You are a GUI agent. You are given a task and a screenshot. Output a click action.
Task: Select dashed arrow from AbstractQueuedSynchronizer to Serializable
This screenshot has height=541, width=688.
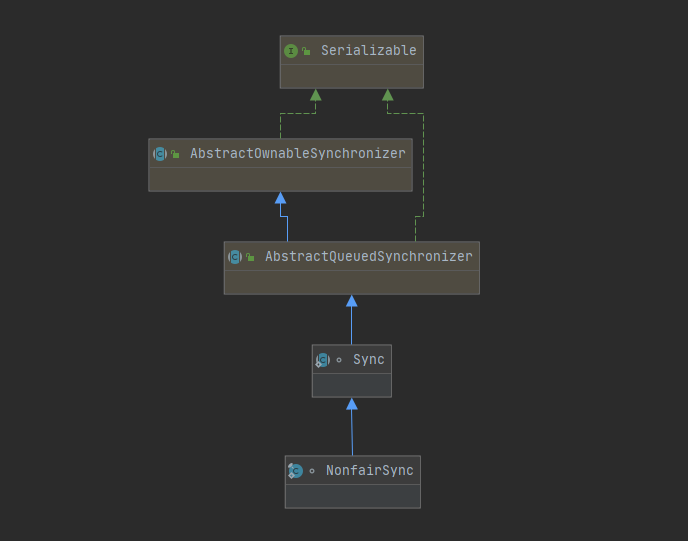(x=423, y=167)
